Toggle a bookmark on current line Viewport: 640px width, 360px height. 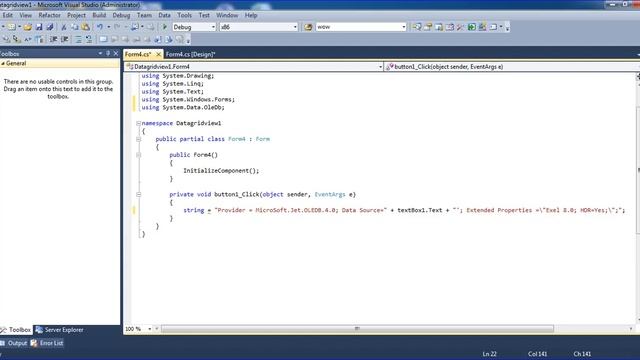[103, 39]
